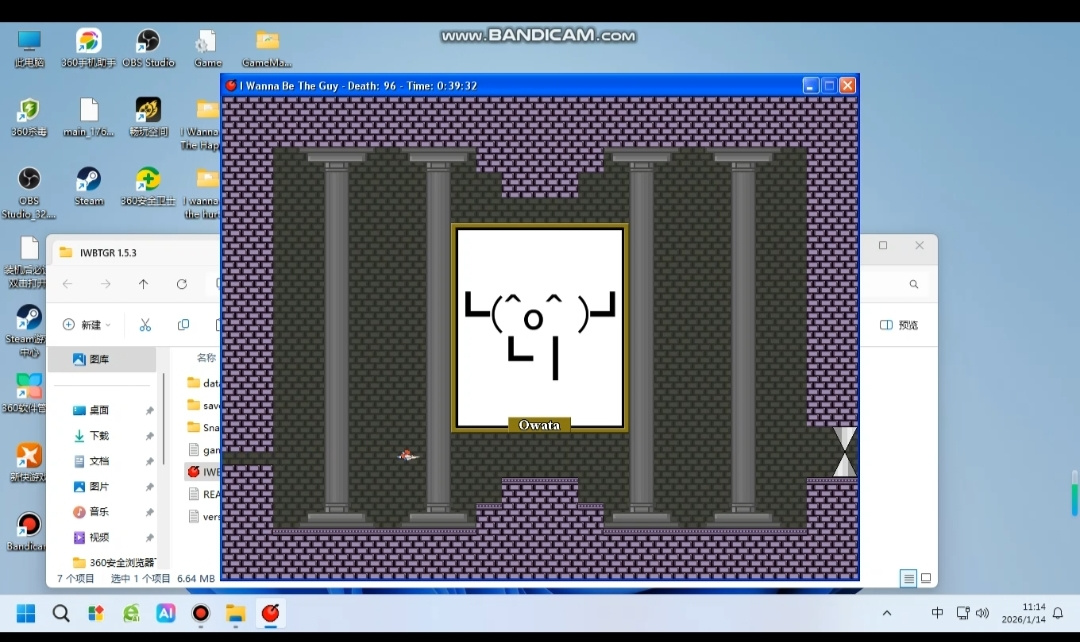
Task: Unpin 下载 using its pin icon
Action: pyautogui.click(x=149, y=436)
